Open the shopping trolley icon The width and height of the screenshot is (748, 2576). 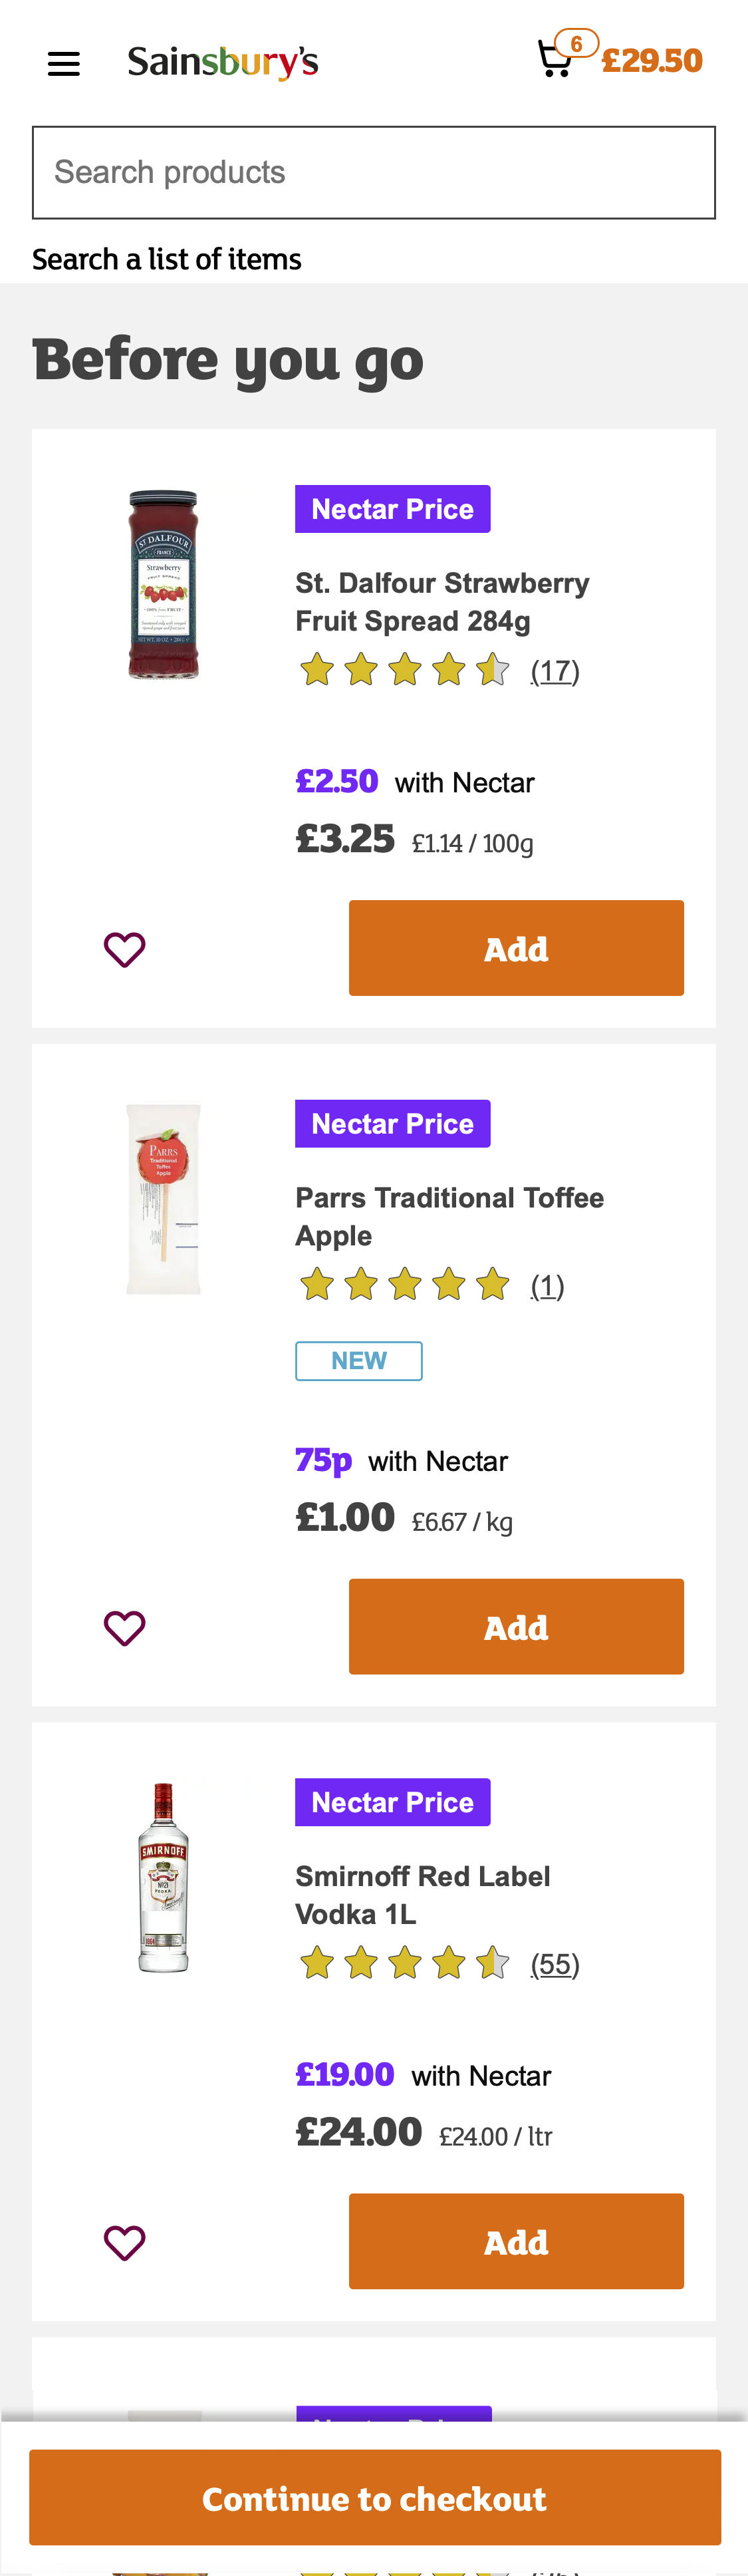pyautogui.click(x=556, y=60)
